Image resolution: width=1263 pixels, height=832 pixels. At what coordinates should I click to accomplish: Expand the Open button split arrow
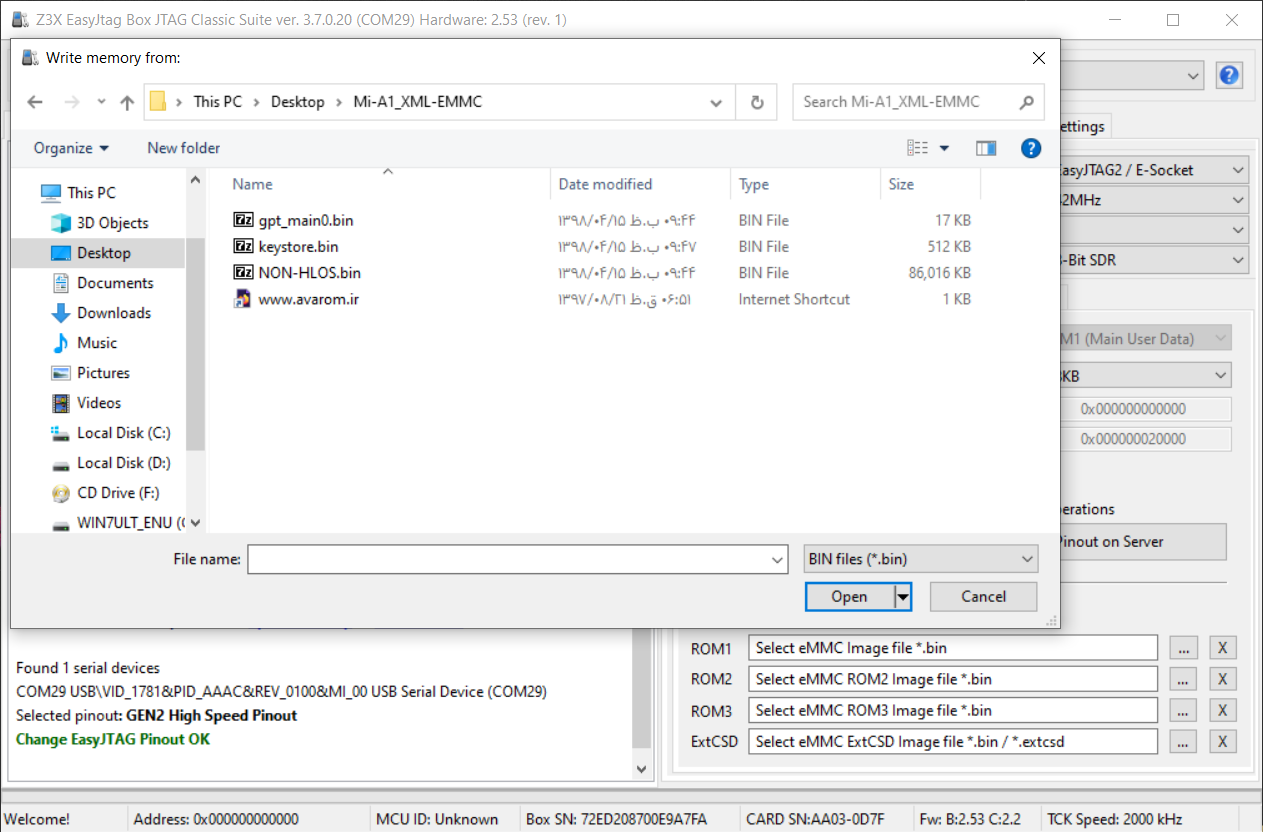[903, 597]
